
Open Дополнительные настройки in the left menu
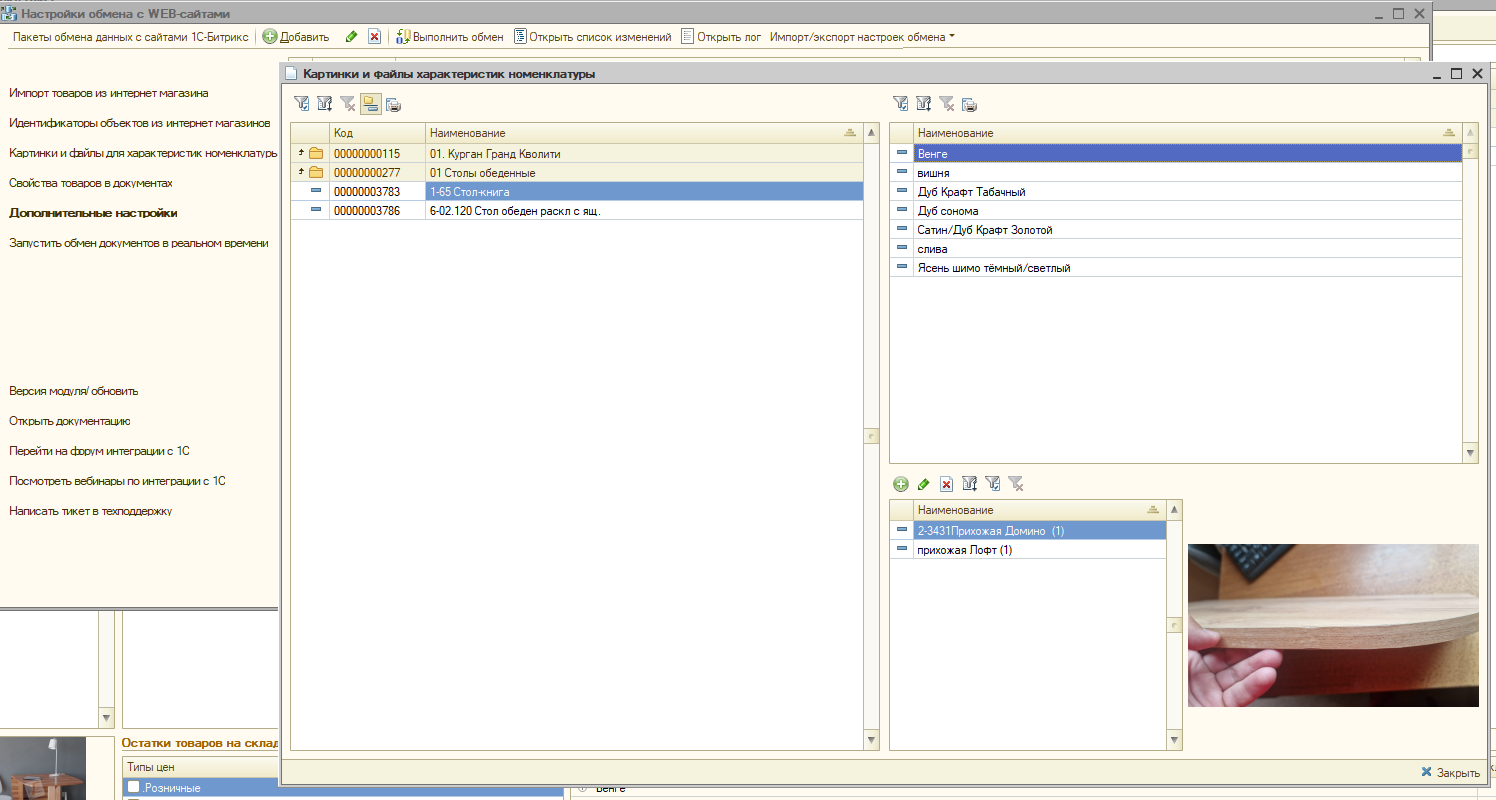93,213
